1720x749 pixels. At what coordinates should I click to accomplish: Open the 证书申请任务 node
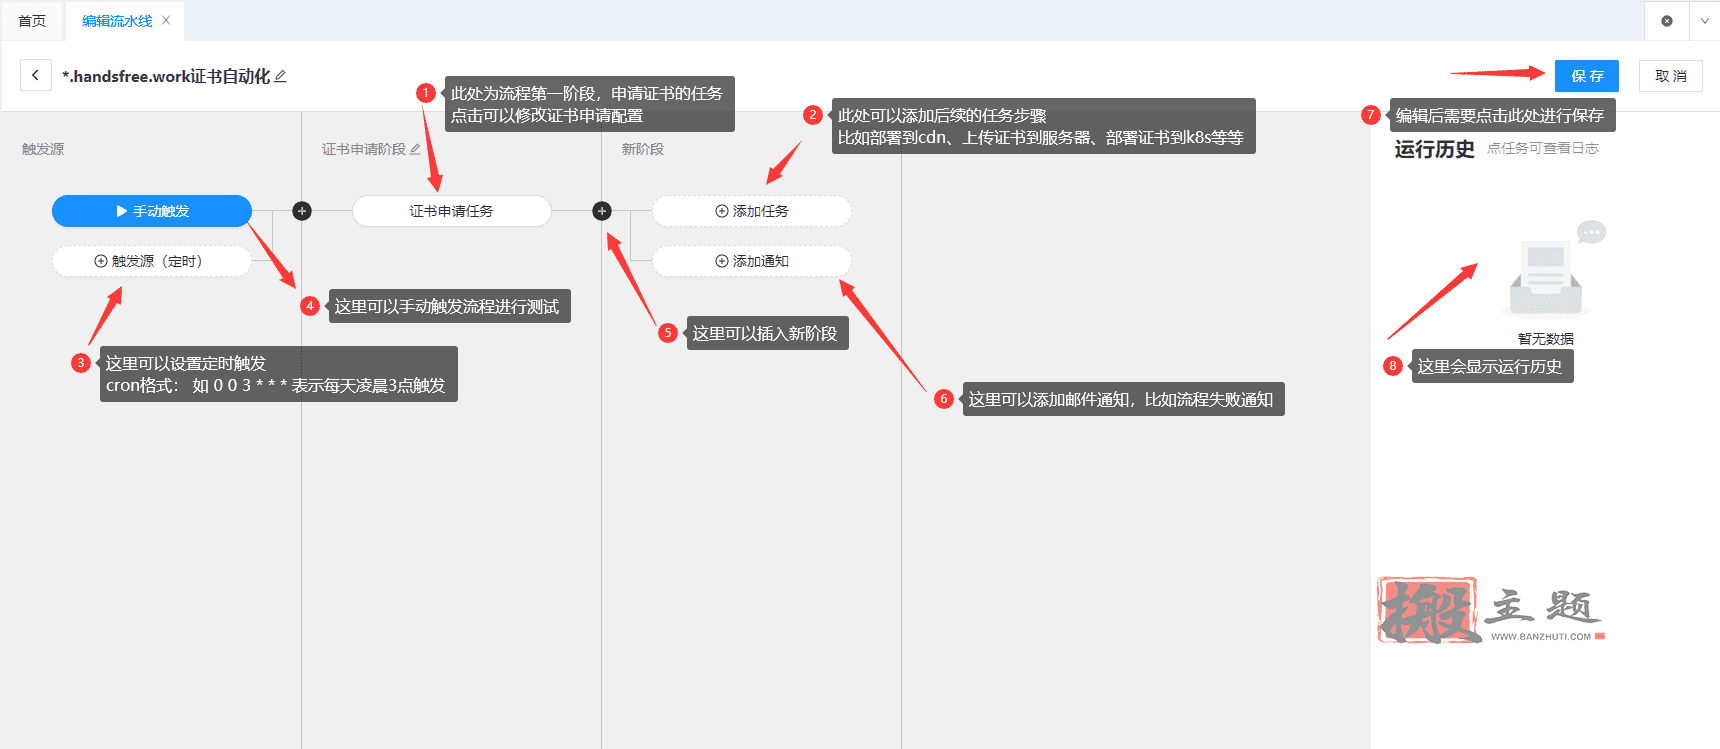[452, 211]
